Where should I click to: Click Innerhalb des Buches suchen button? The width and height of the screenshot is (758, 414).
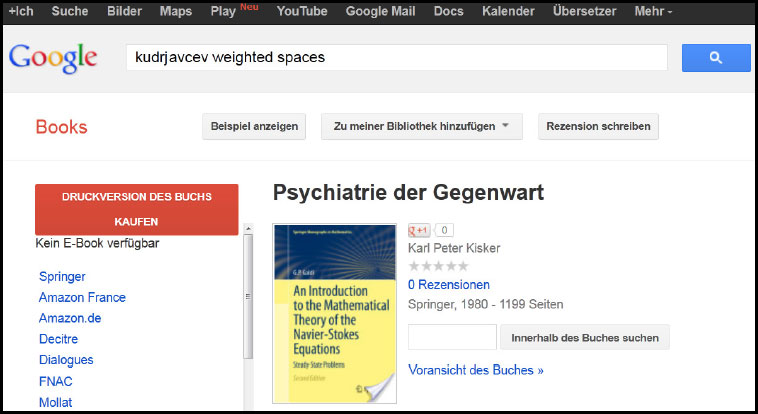tap(585, 337)
